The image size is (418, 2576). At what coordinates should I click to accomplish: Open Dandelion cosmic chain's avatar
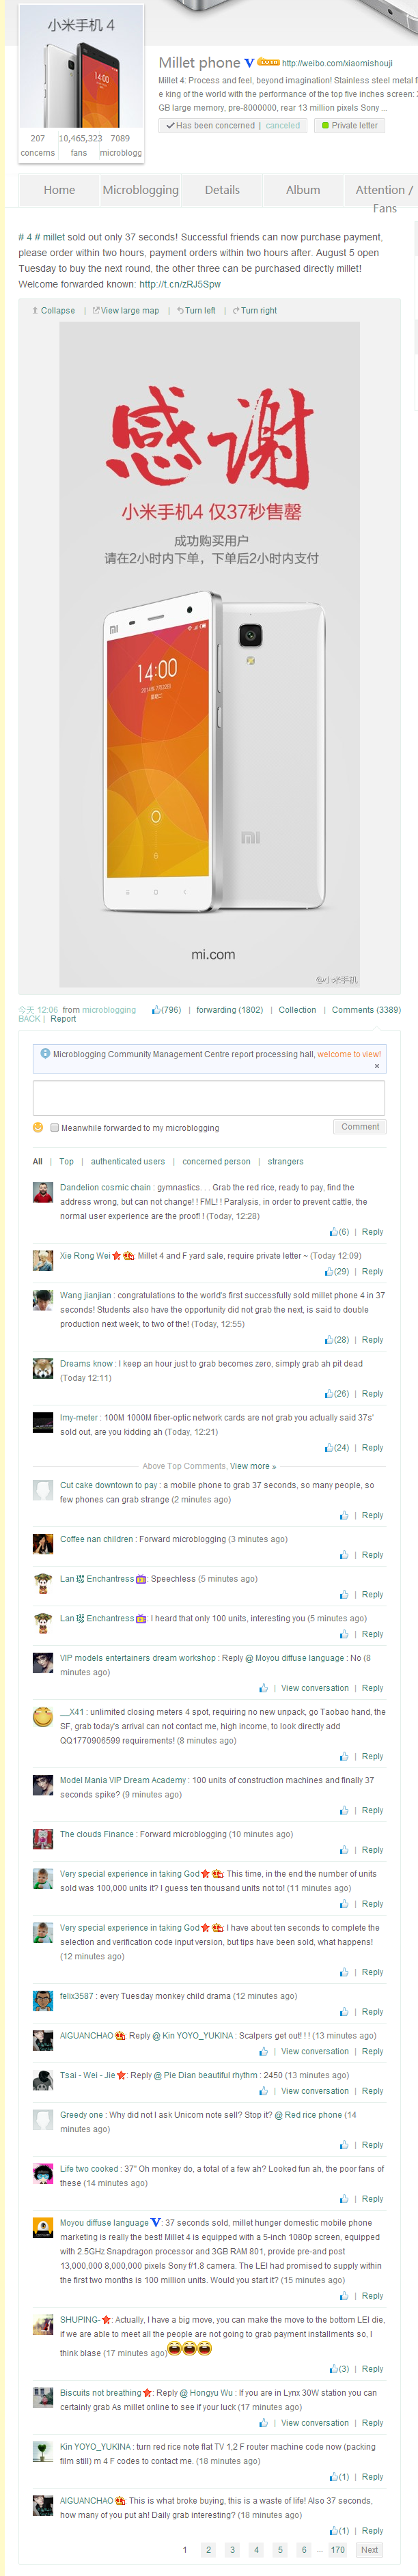tap(43, 1192)
